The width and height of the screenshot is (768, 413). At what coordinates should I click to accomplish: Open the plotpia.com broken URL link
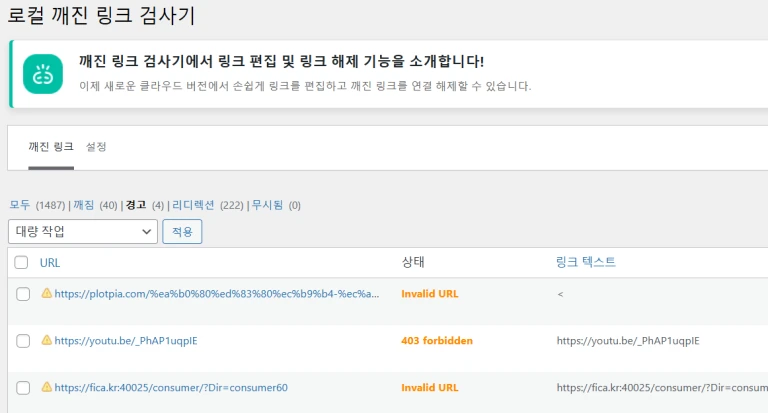216,294
